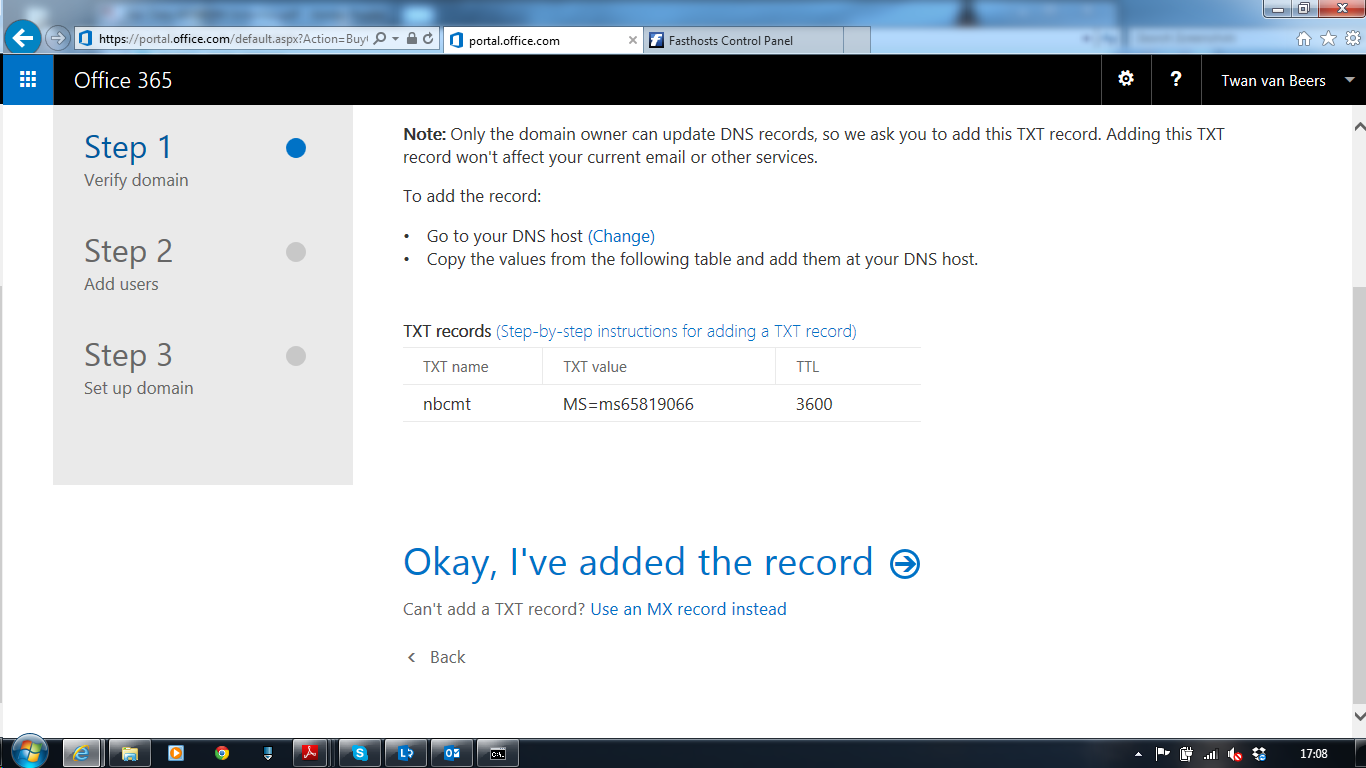The image size is (1366, 768).
Task: Click the TTL value '3600'
Action: pyautogui.click(x=814, y=404)
